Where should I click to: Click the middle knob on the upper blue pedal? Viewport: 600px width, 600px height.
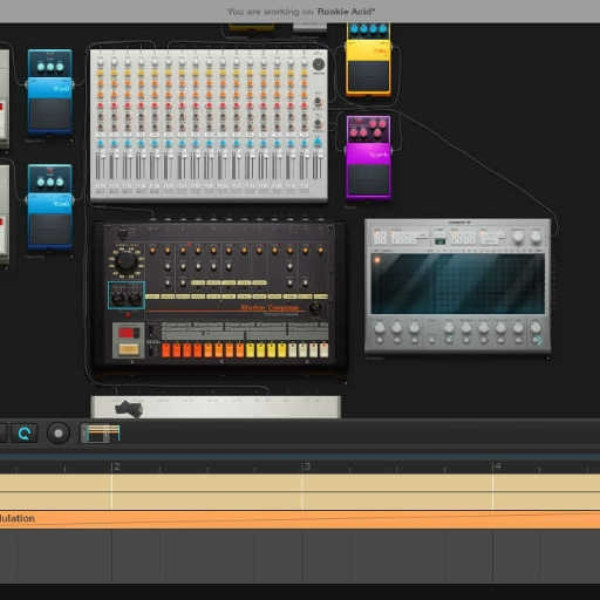pos(51,67)
